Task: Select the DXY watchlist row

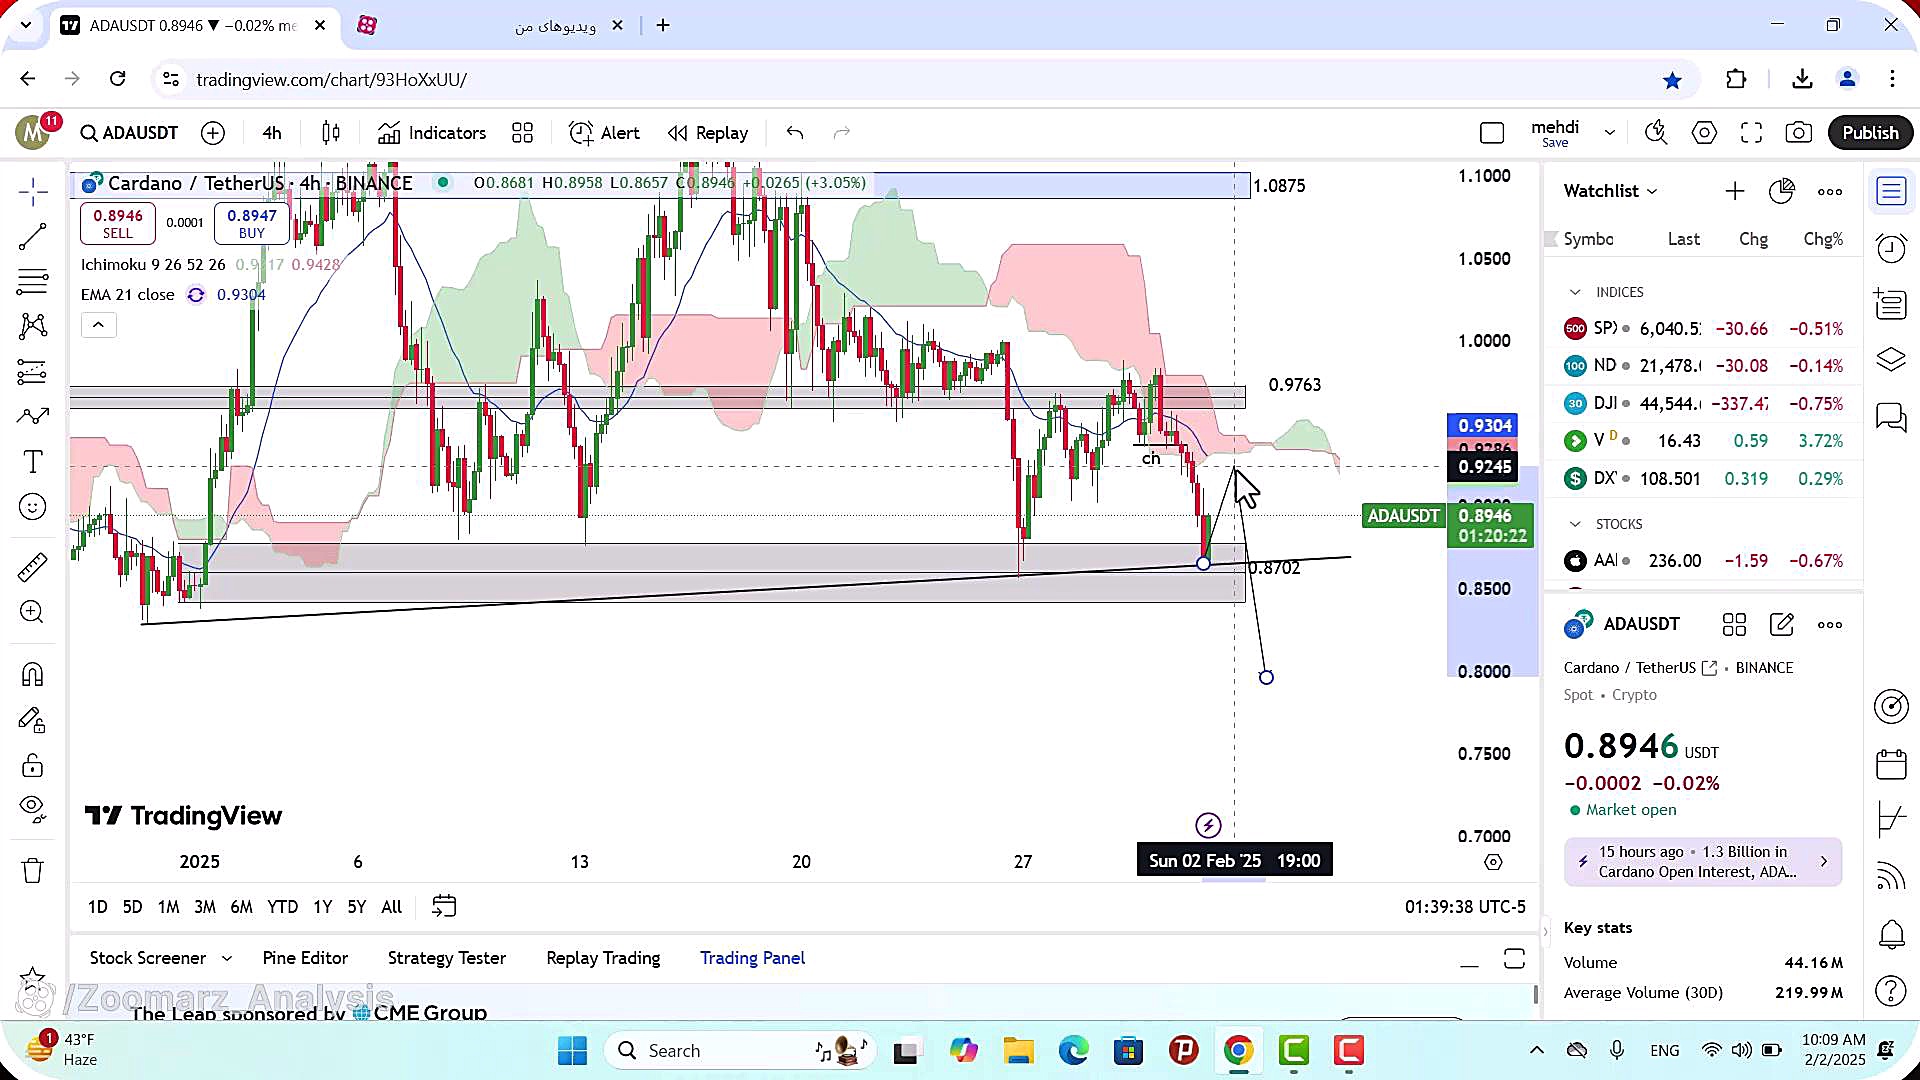Action: point(1704,479)
